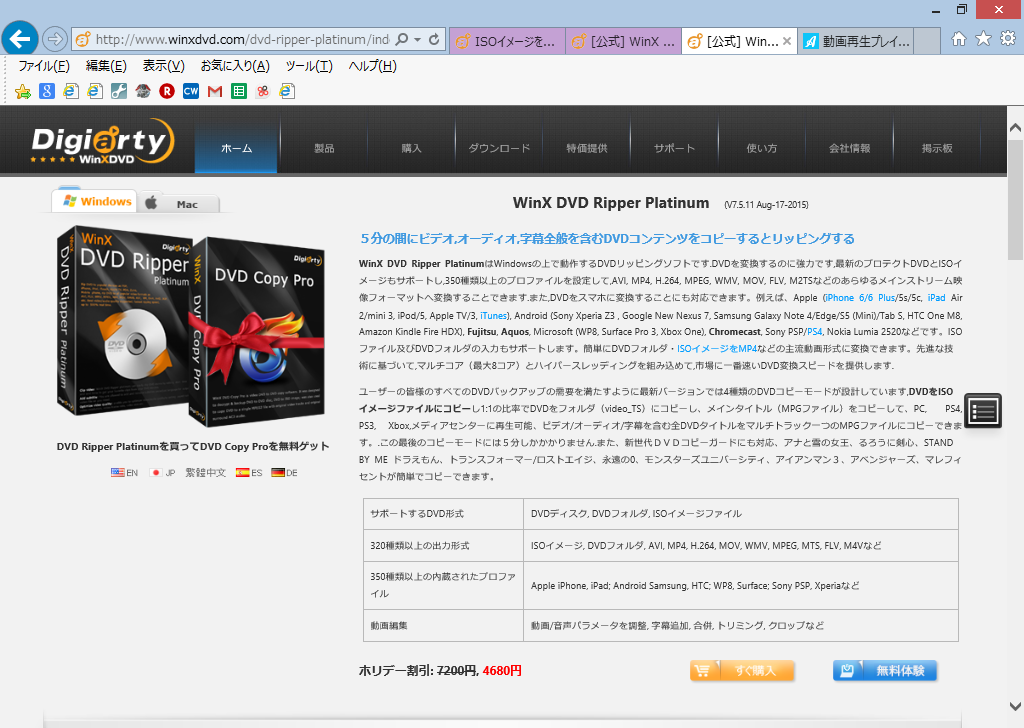This screenshot has height=728, width=1024.
Task: Choose the 繁體中文 language link
Action: click(x=206, y=473)
